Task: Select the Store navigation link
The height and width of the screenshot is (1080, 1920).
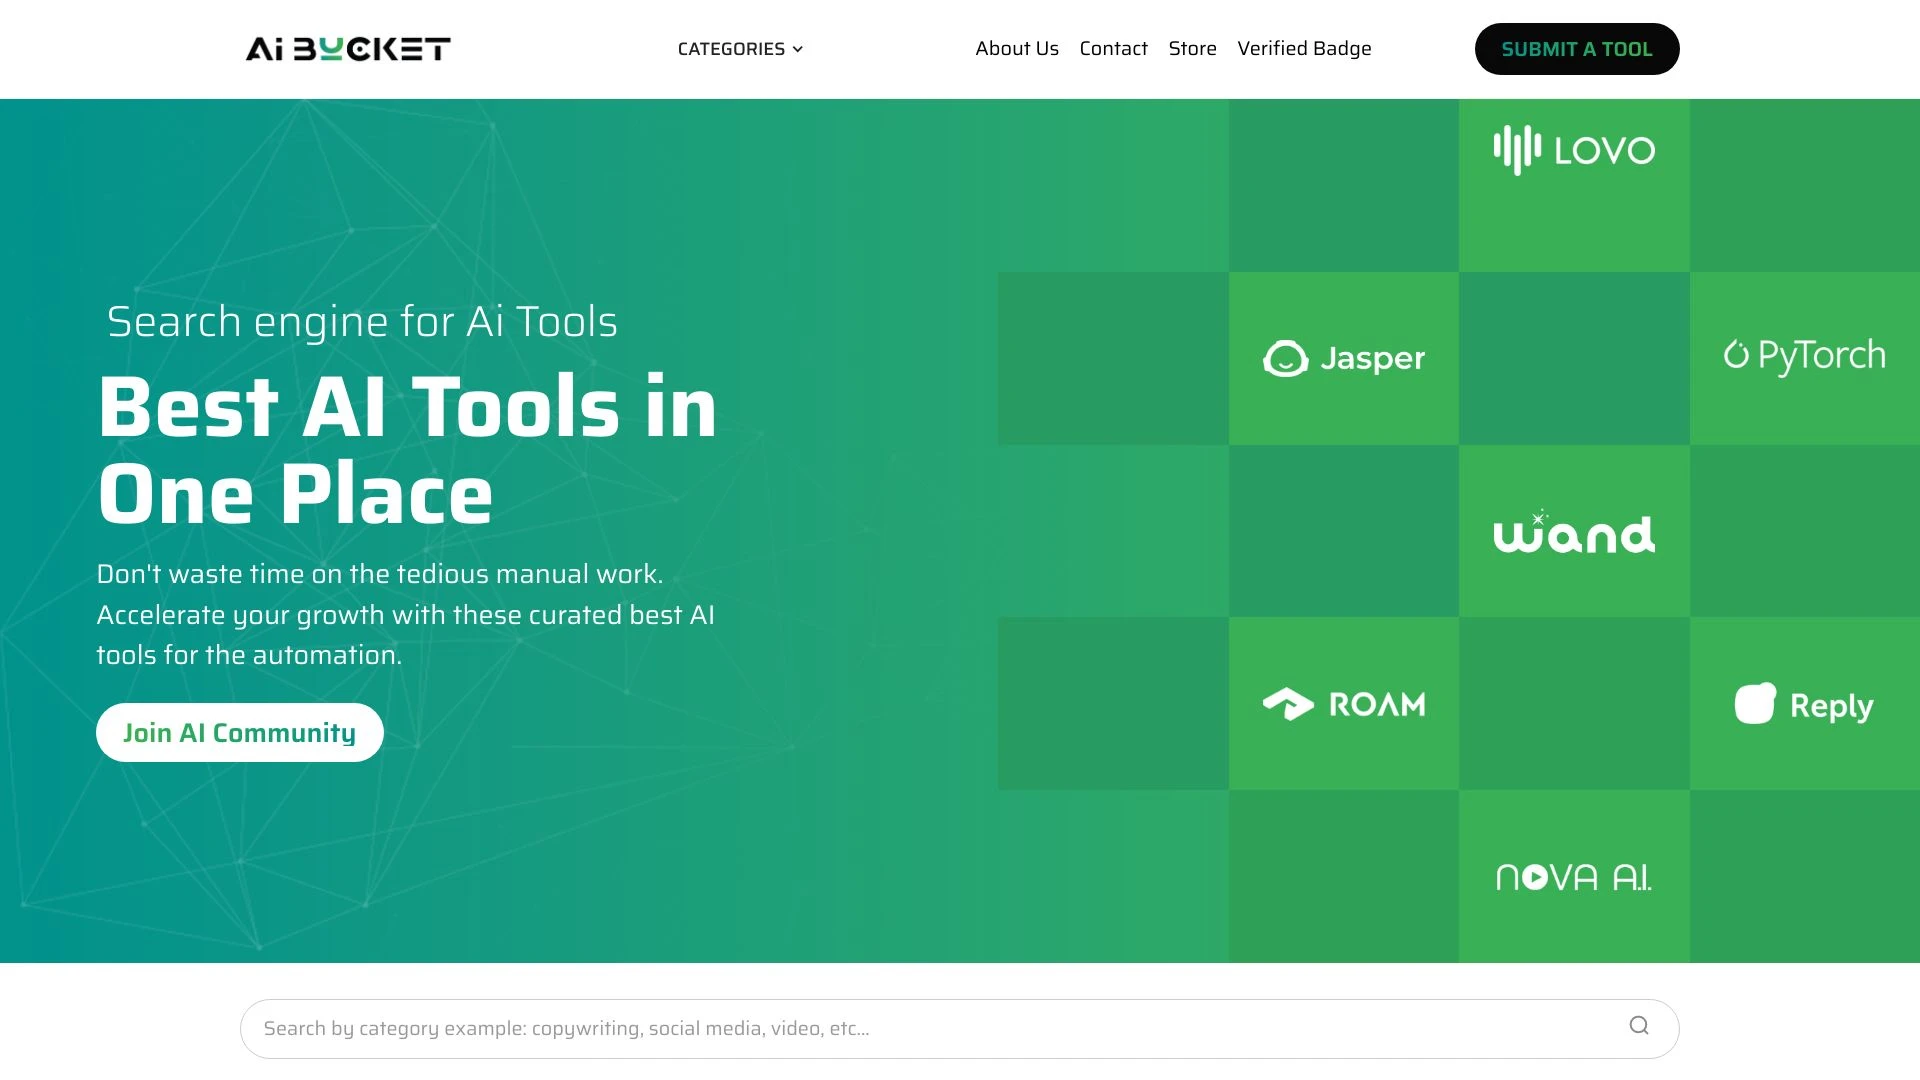Action: 1192,49
